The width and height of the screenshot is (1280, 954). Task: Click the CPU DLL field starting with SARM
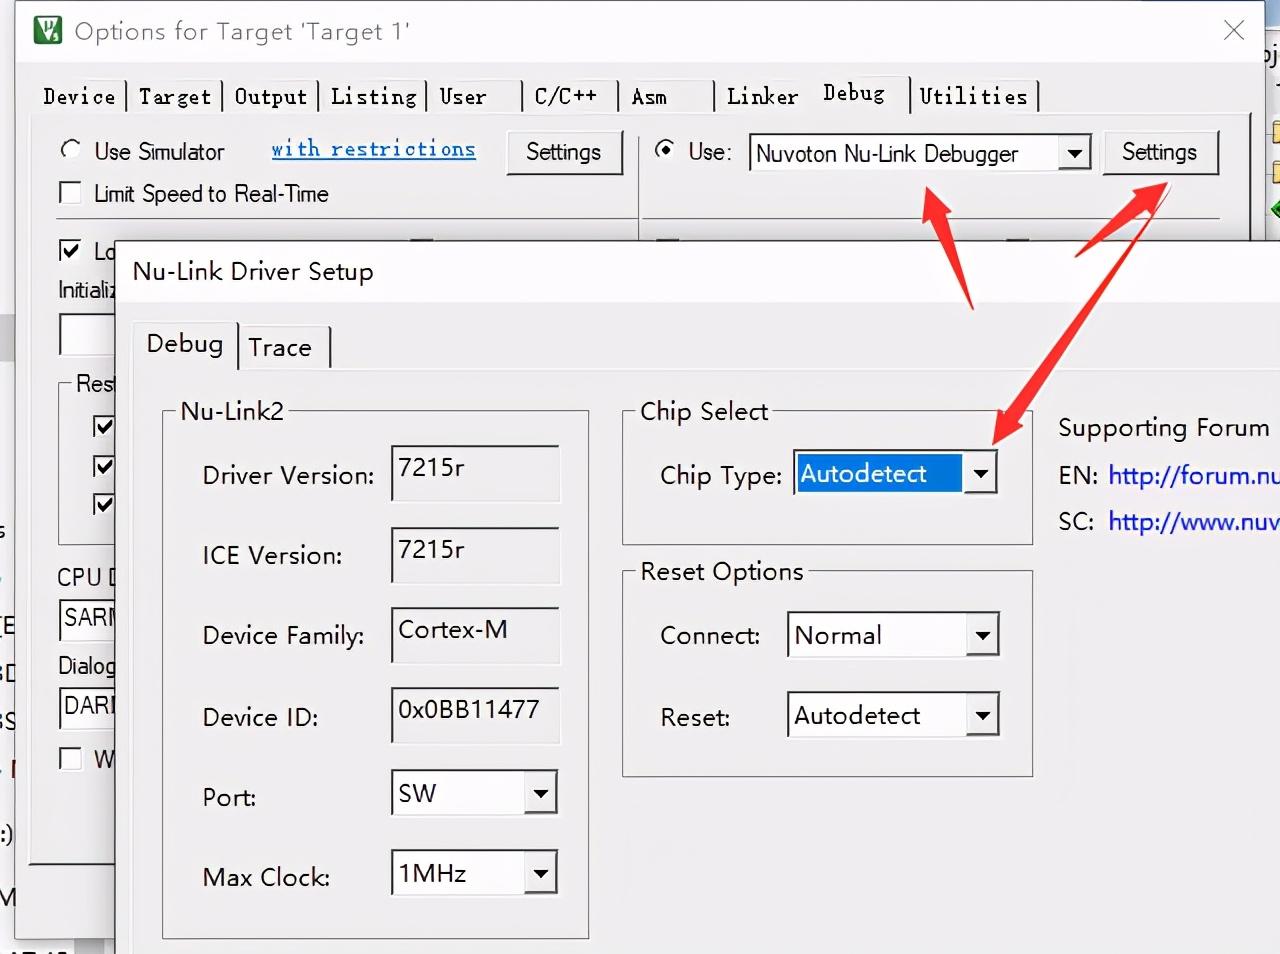[x=88, y=619]
